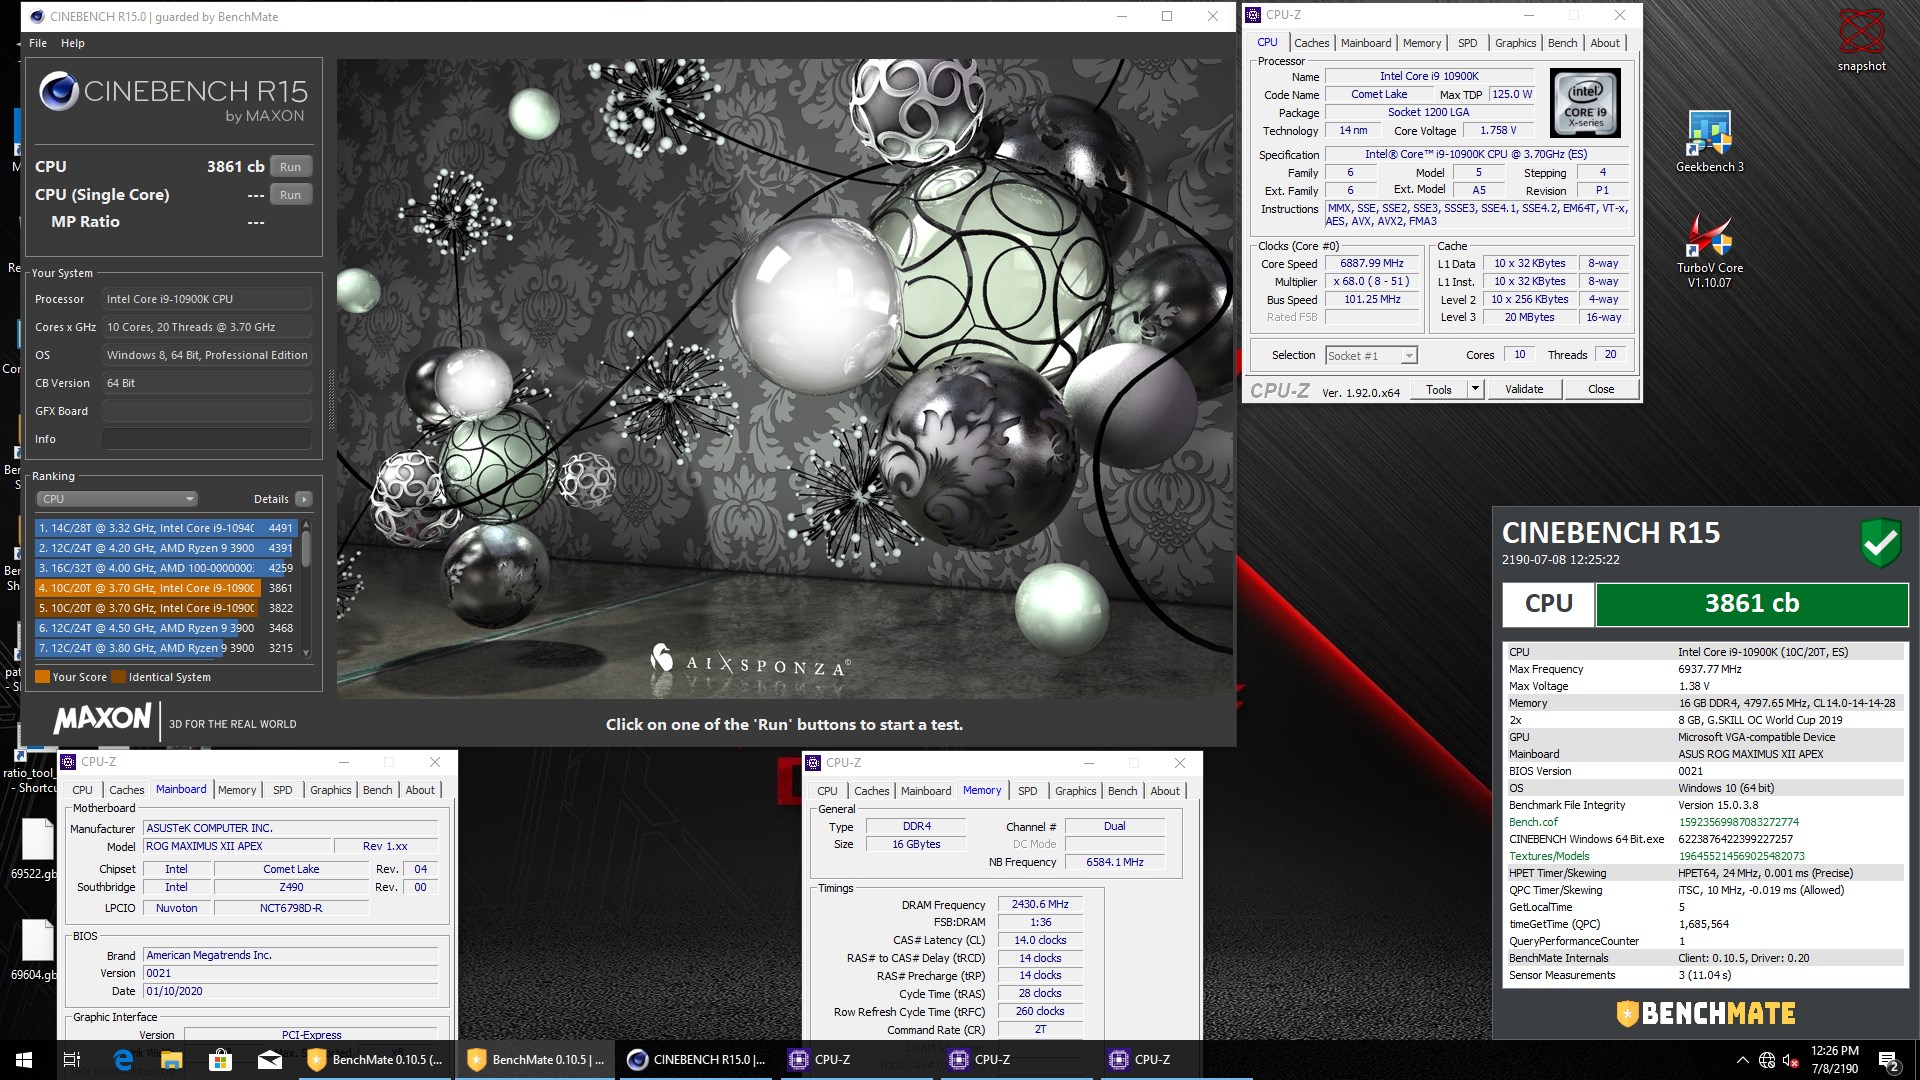Switch to Bench tab in top CPU-Z window
This screenshot has width=1920, height=1080.
point(1562,43)
